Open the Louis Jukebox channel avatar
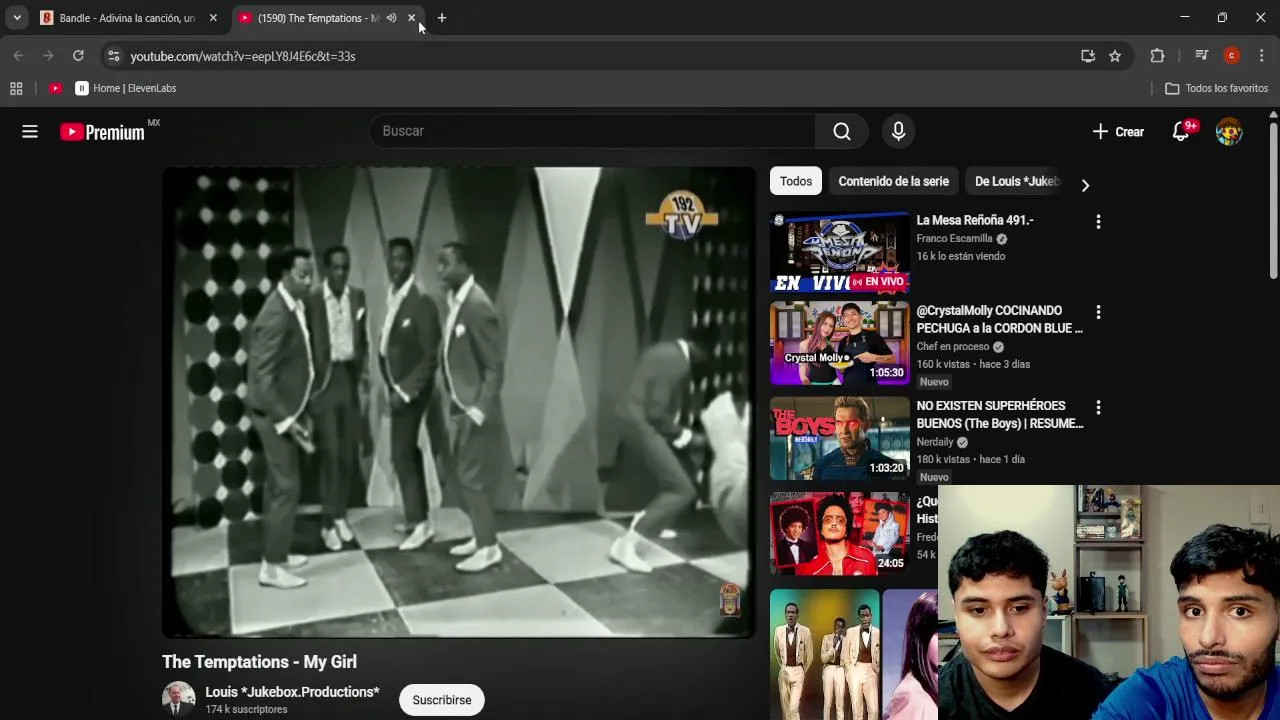Viewport: 1280px width, 720px height. [179, 699]
